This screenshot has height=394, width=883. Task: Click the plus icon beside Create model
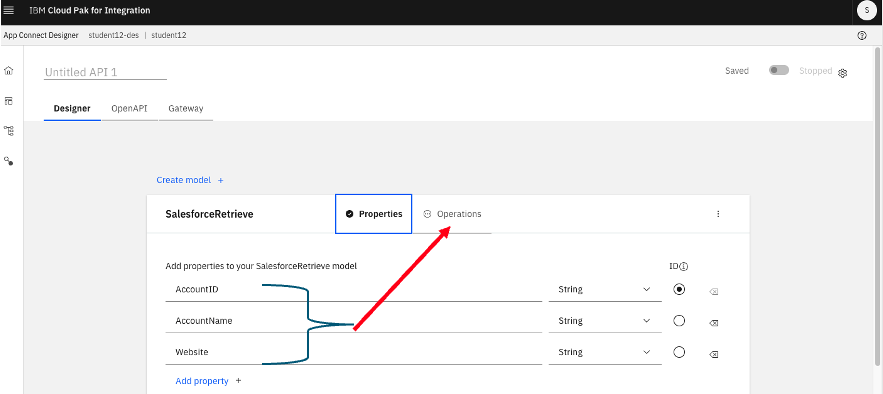tap(221, 181)
